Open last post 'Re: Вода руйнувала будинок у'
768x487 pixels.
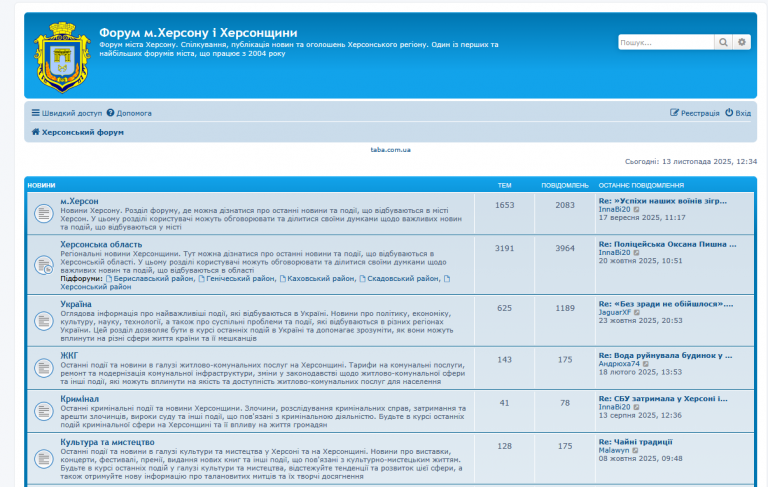(665, 355)
